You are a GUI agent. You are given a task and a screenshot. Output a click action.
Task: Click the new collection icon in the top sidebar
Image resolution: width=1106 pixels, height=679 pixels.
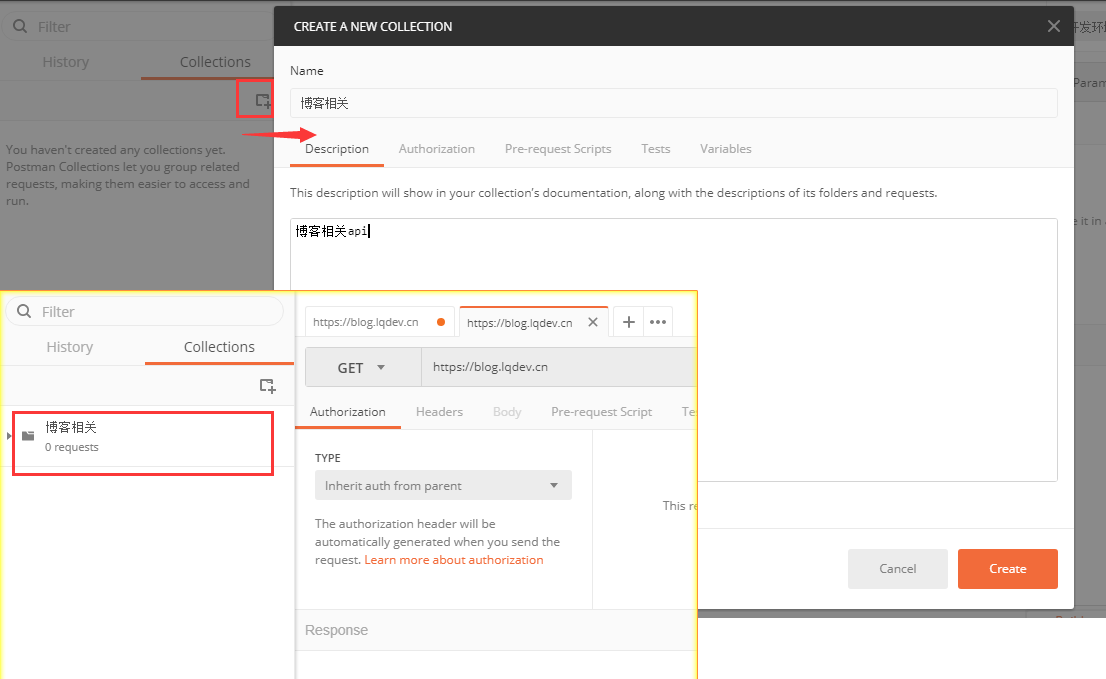point(262,101)
